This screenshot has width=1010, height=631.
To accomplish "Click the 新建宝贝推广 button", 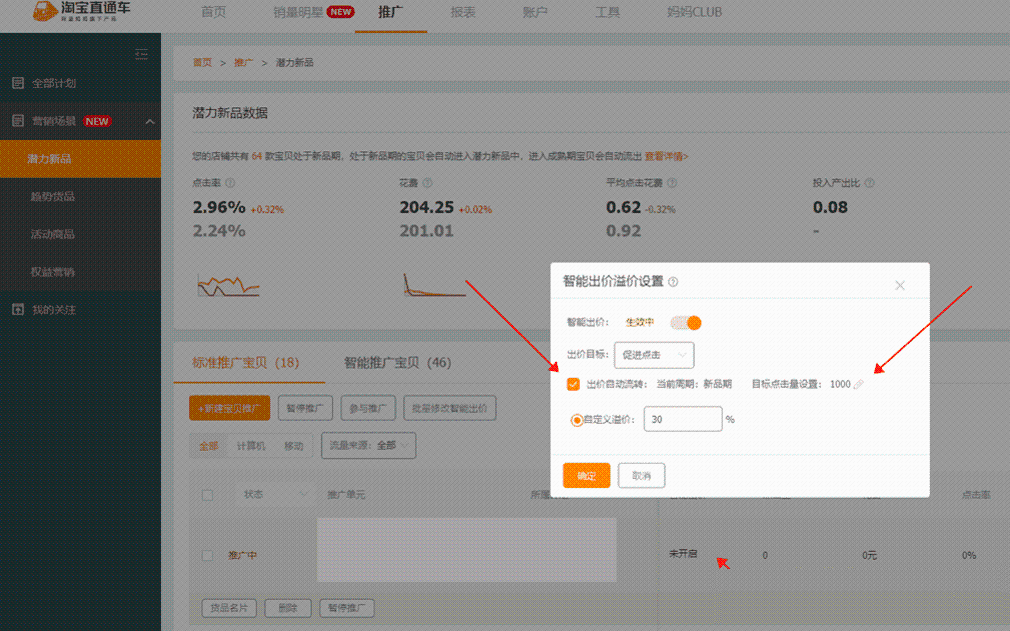I will click(x=229, y=407).
